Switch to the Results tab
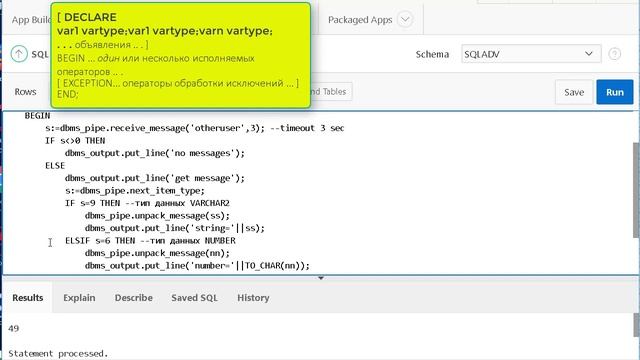The width and height of the screenshot is (640, 360). 28,298
